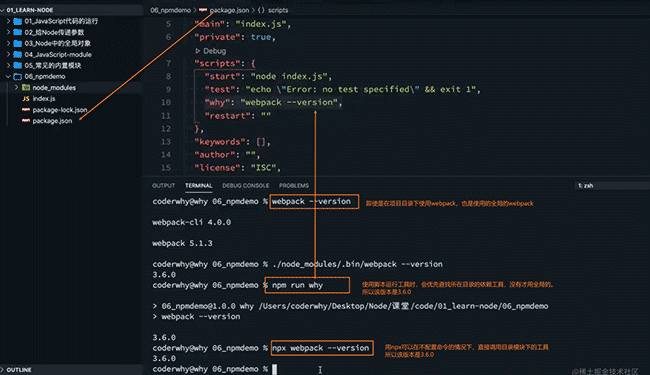
Task: Click the 06_npmdemo breadcrumb segment
Action: coord(170,10)
